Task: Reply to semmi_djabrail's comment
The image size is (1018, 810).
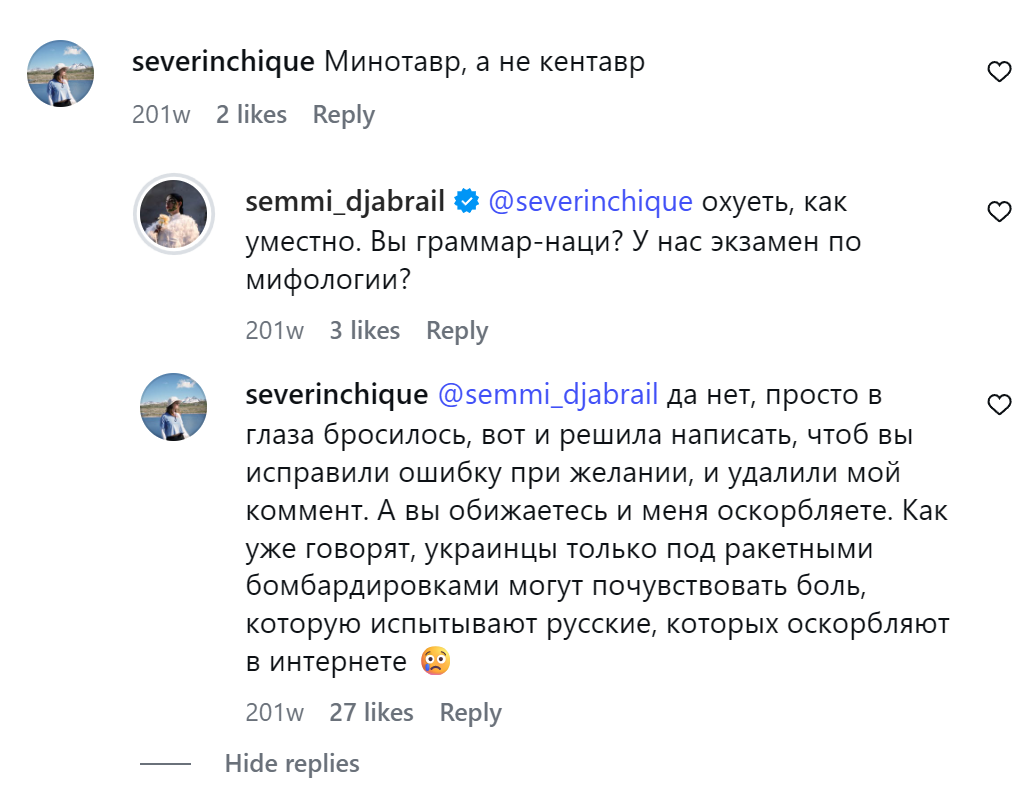Action: 457,331
